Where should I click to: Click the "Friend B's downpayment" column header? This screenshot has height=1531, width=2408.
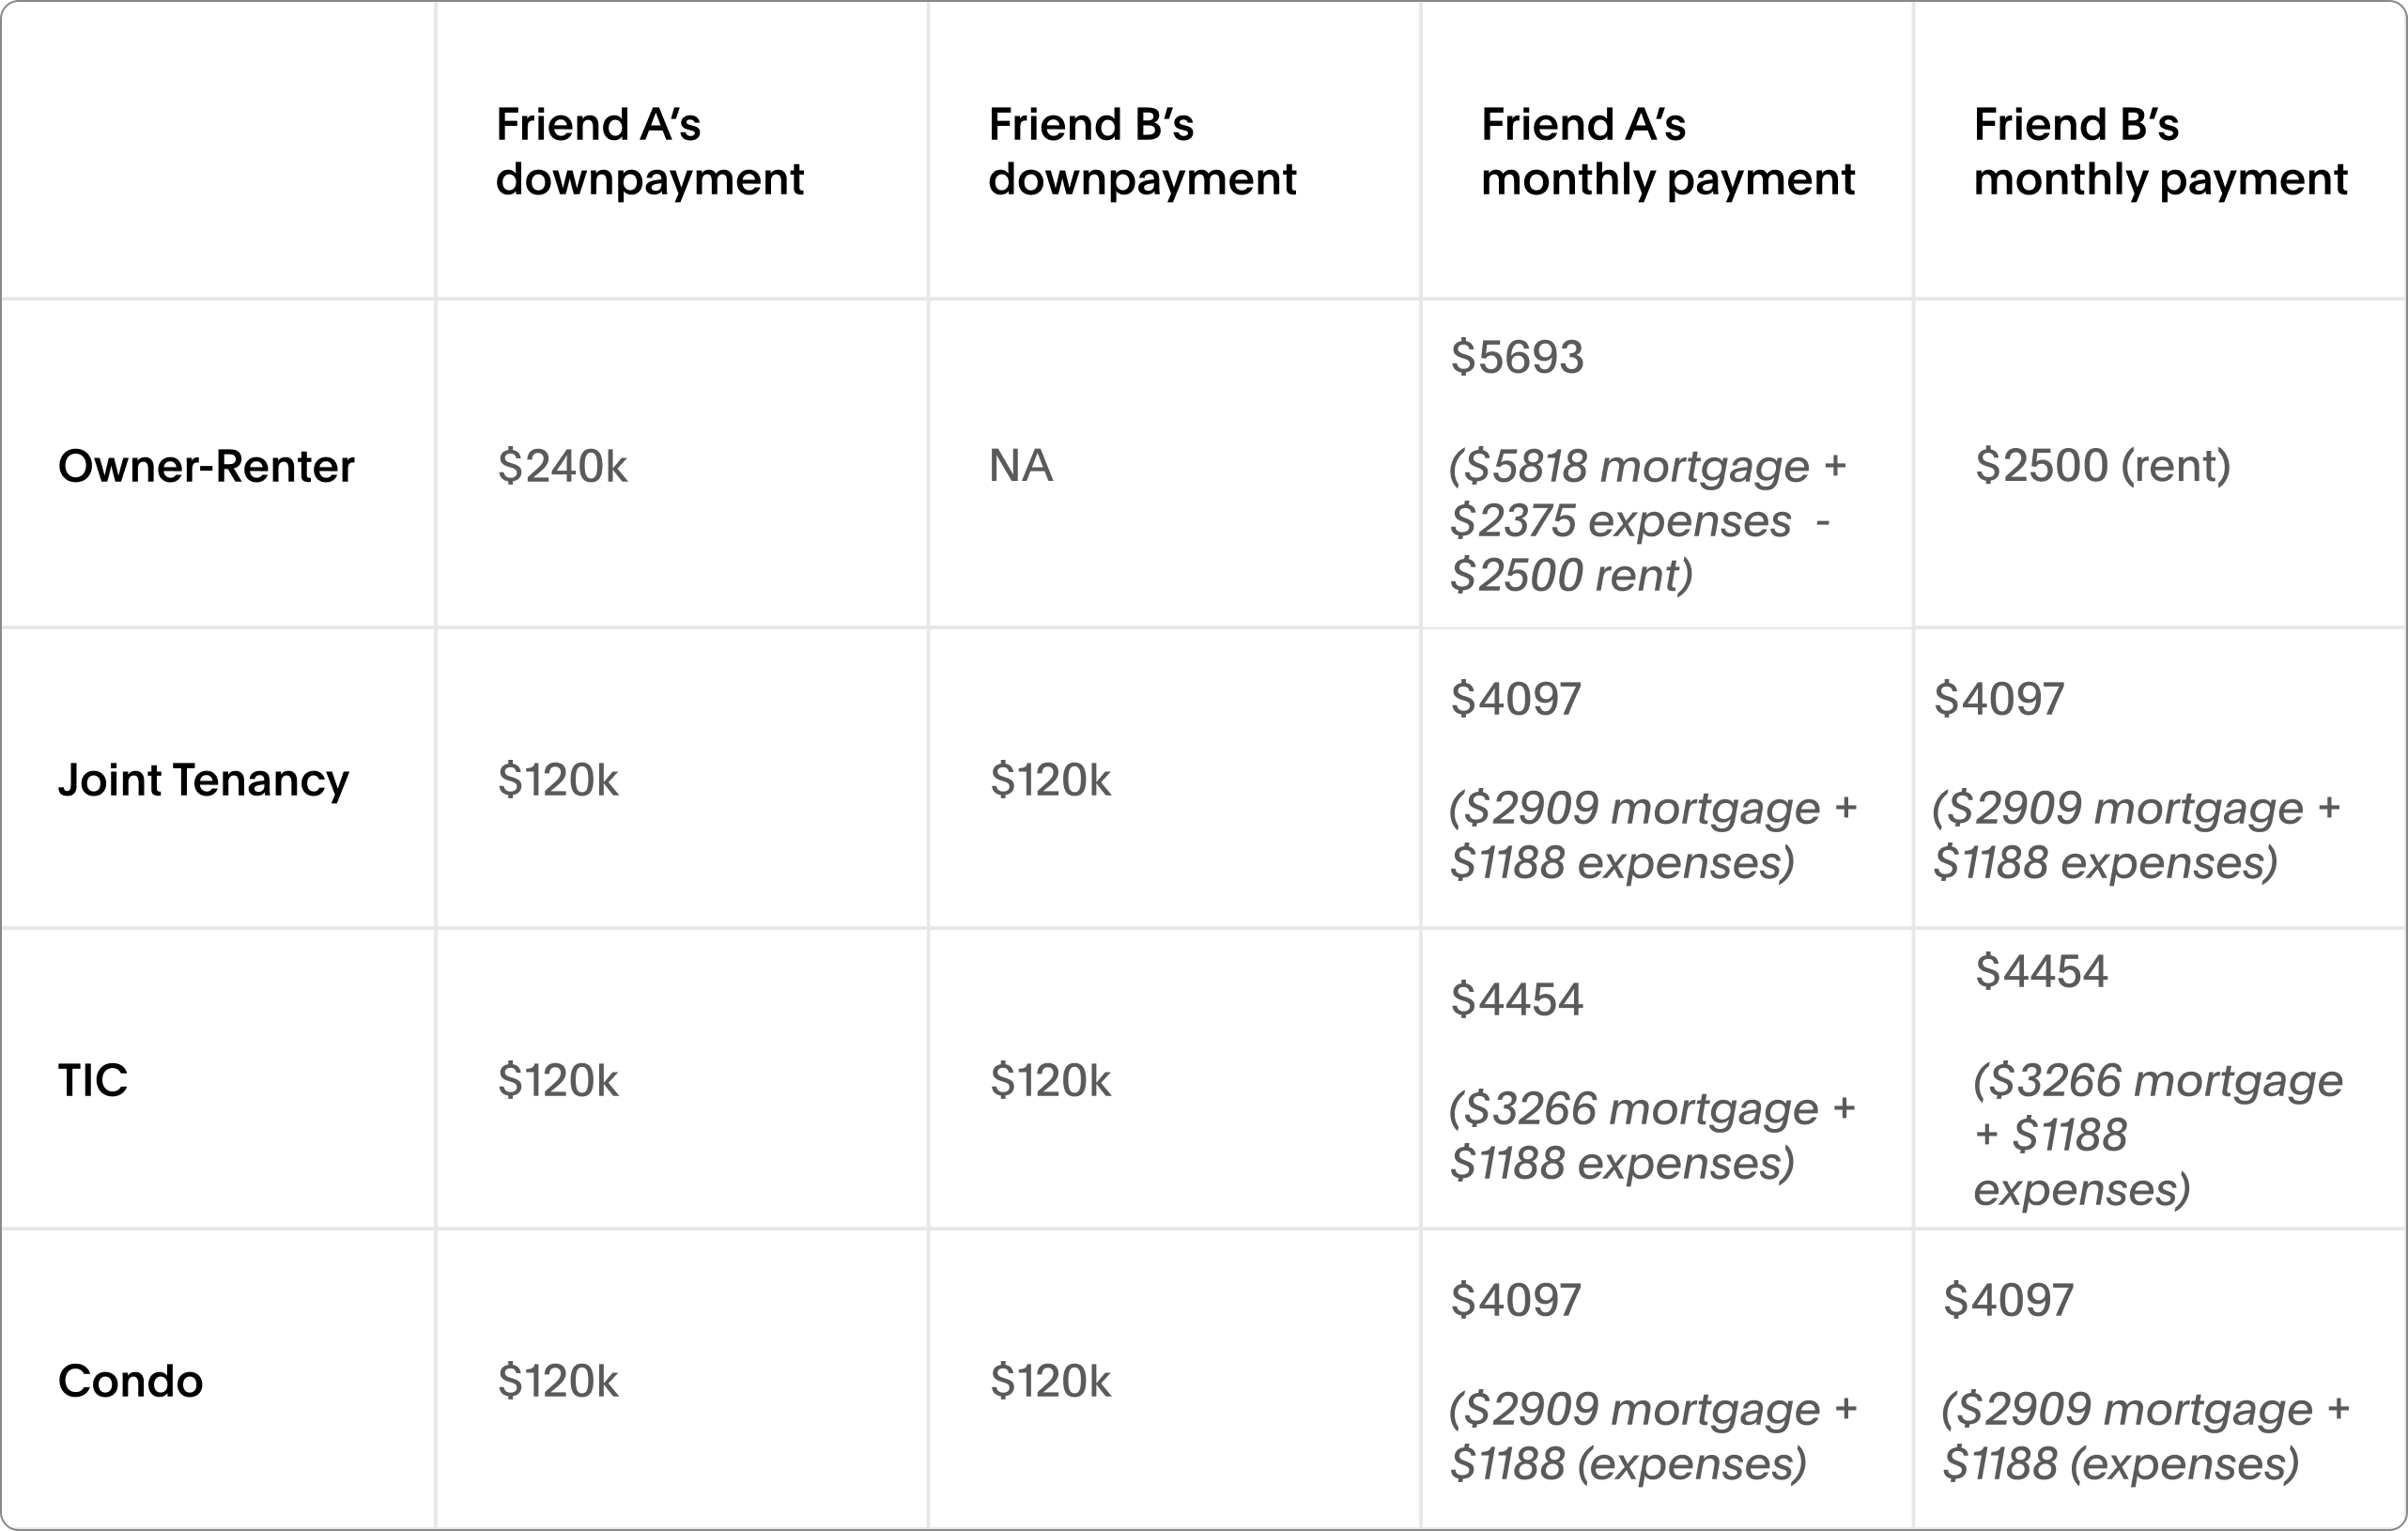click(x=1141, y=152)
